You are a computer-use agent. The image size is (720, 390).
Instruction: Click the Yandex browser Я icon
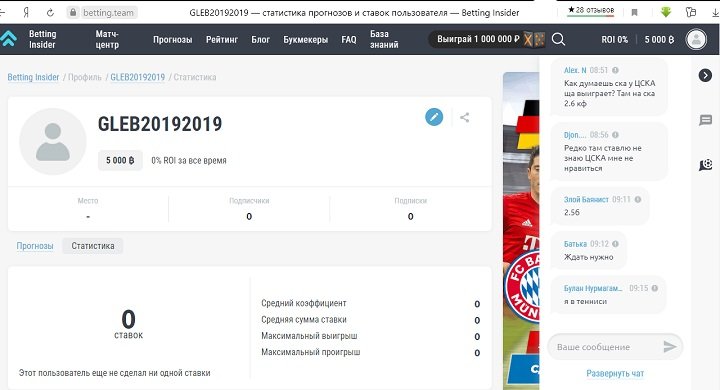[26, 13]
